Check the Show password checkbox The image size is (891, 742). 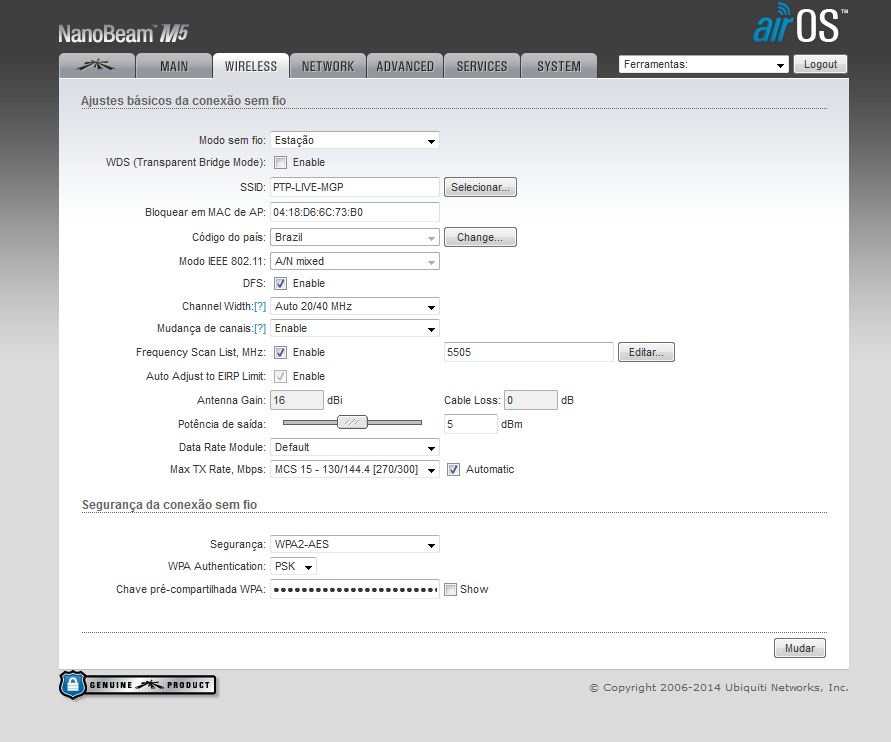click(x=450, y=589)
